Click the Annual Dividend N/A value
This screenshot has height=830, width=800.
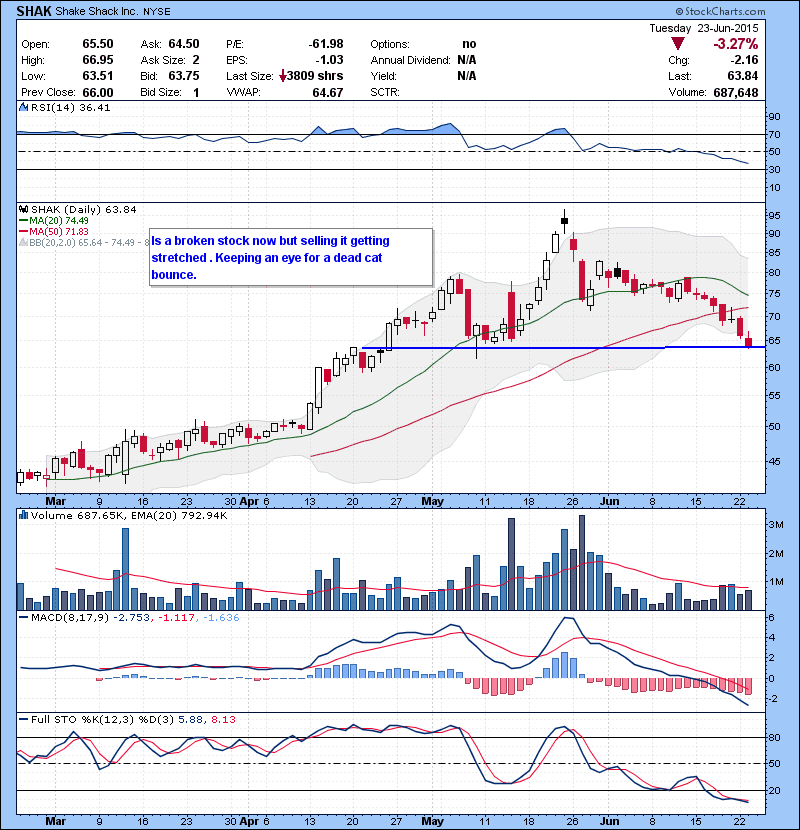[x=466, y=60]
